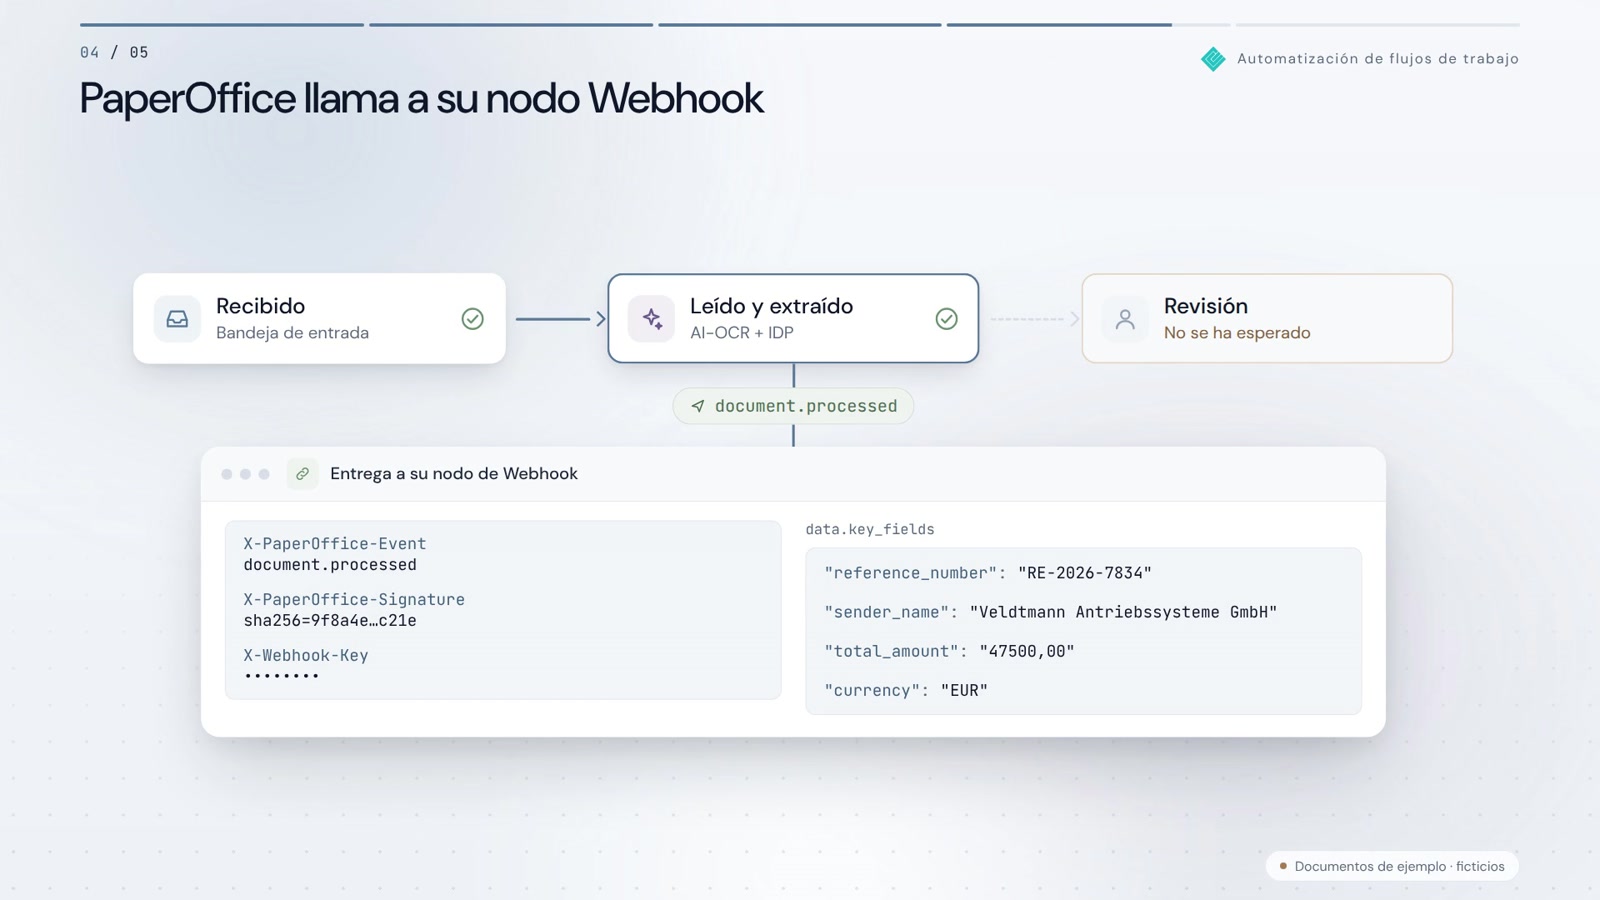
Task: Click the Entrega a su nodo de Webhook title
Action: [x=454, y=474]
